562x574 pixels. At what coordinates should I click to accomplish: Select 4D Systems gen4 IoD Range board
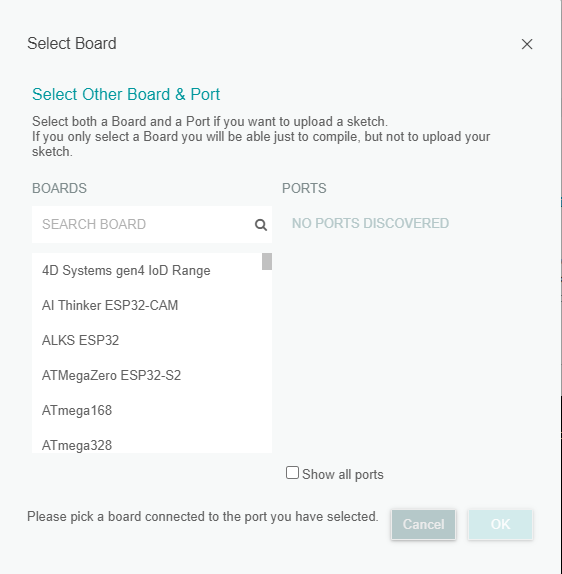point(147,271)
